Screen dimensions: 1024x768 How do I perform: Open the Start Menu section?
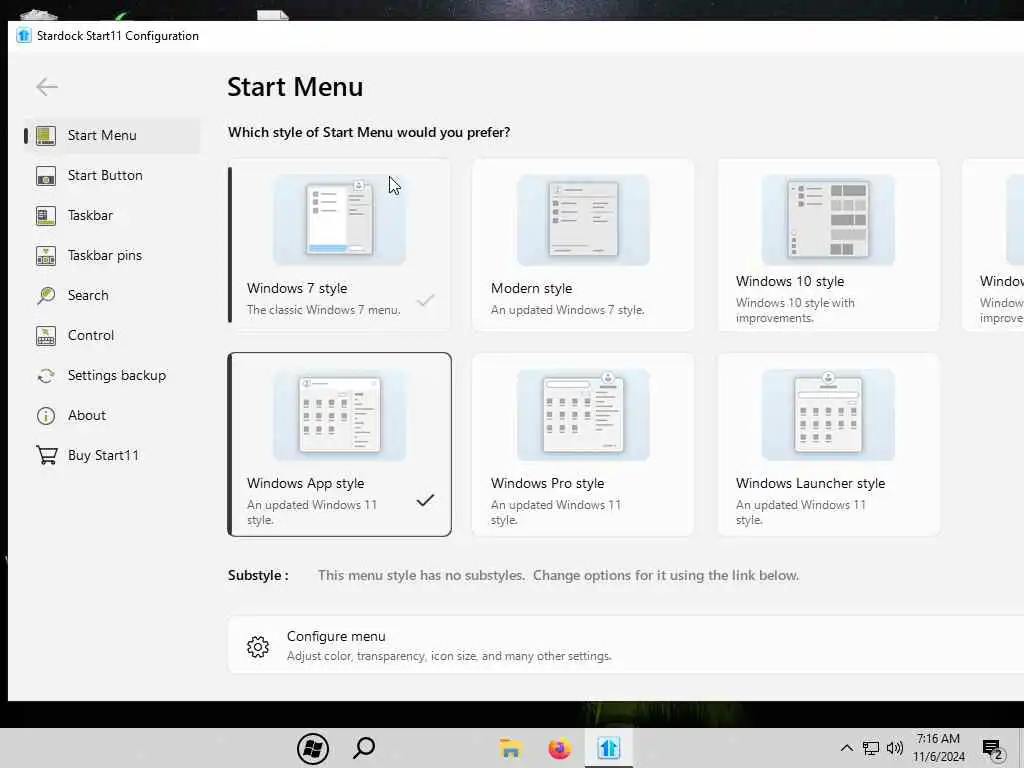pyautogui.click(x=112, y=135)
